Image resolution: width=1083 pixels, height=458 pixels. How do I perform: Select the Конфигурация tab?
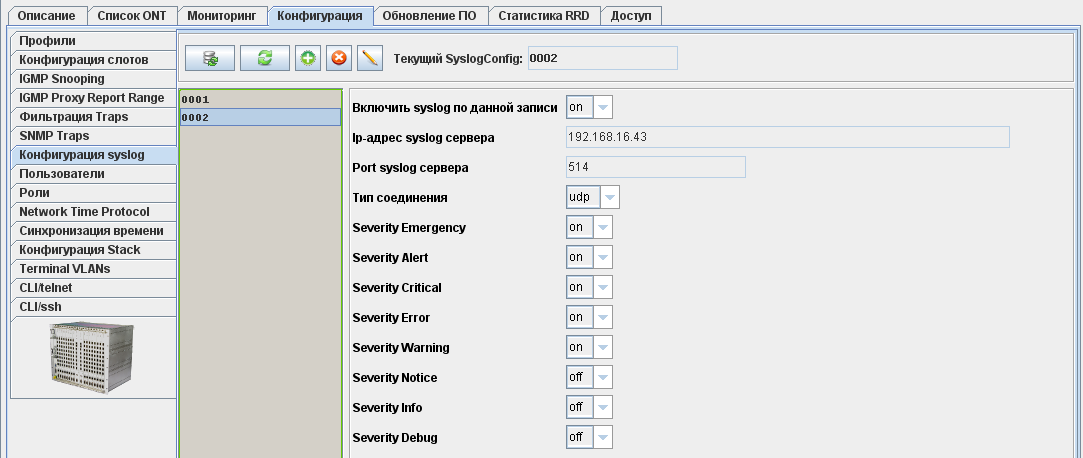point(320,16)
